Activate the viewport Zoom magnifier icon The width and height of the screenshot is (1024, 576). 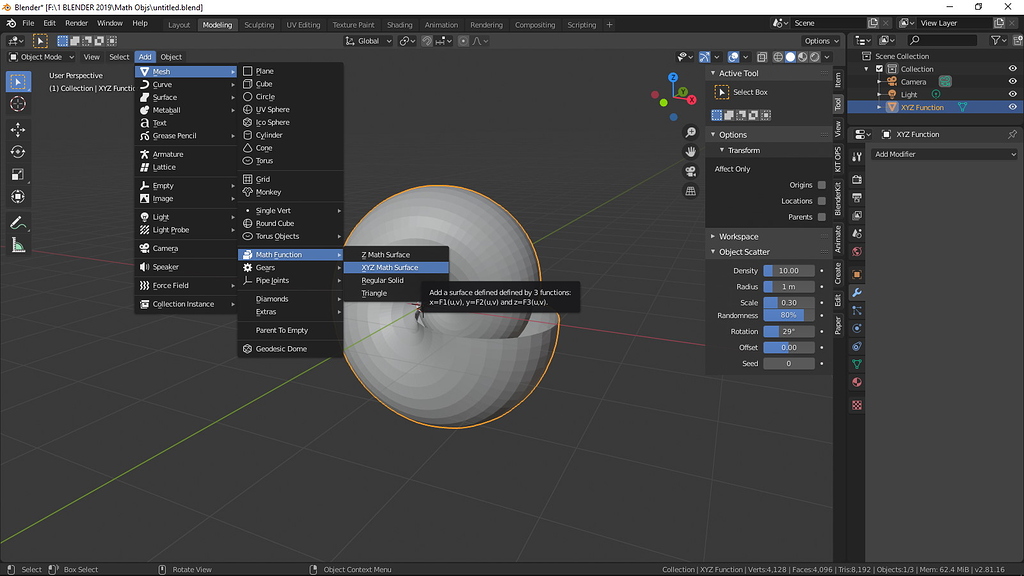(689, 131)
